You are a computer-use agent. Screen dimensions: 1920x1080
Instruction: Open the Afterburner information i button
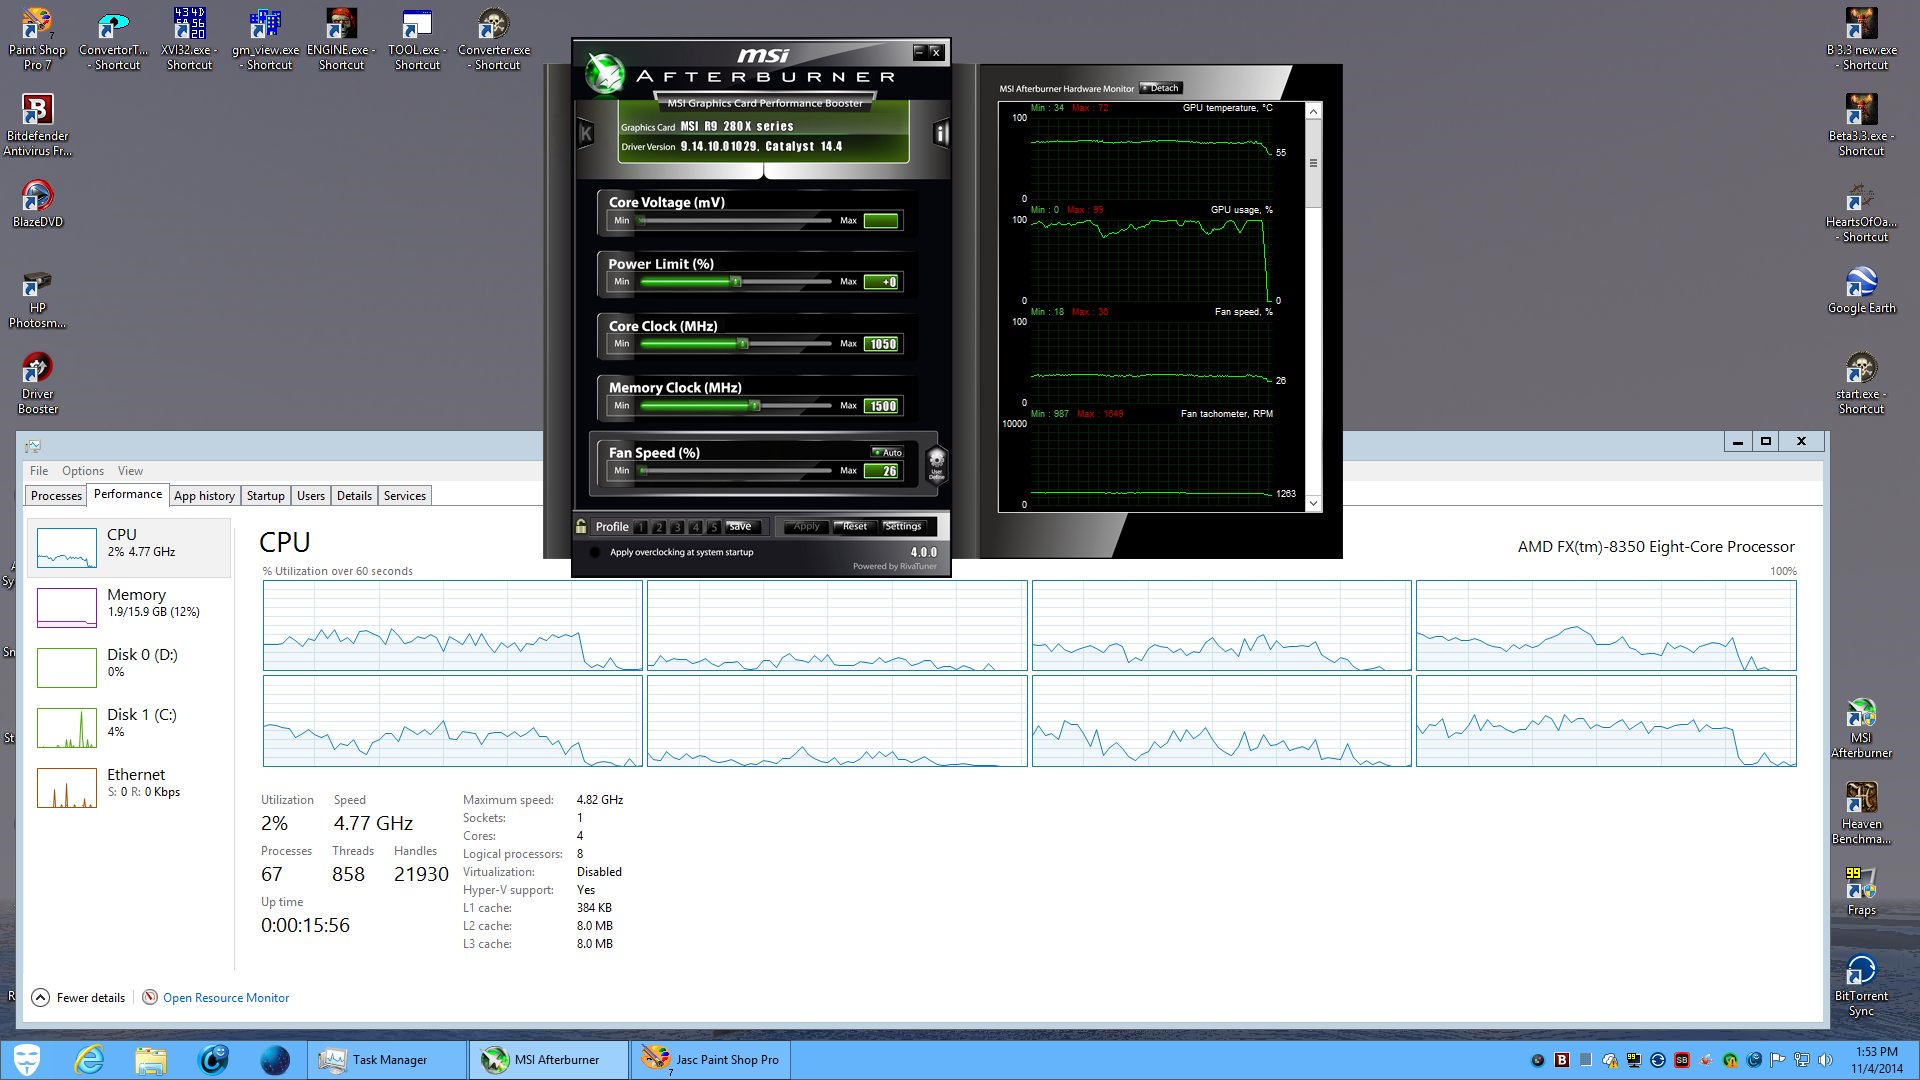click(x=940, y=133)
